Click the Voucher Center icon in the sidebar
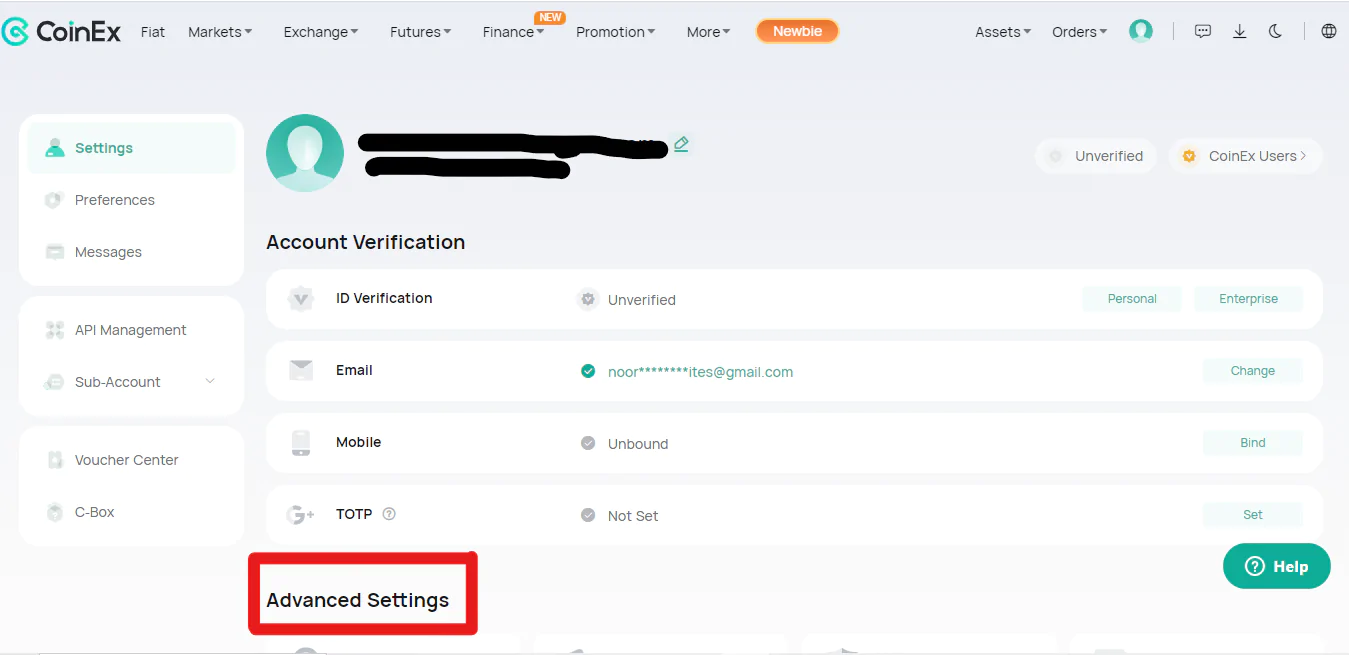The image size is (1349, 655). click(55, 460)
